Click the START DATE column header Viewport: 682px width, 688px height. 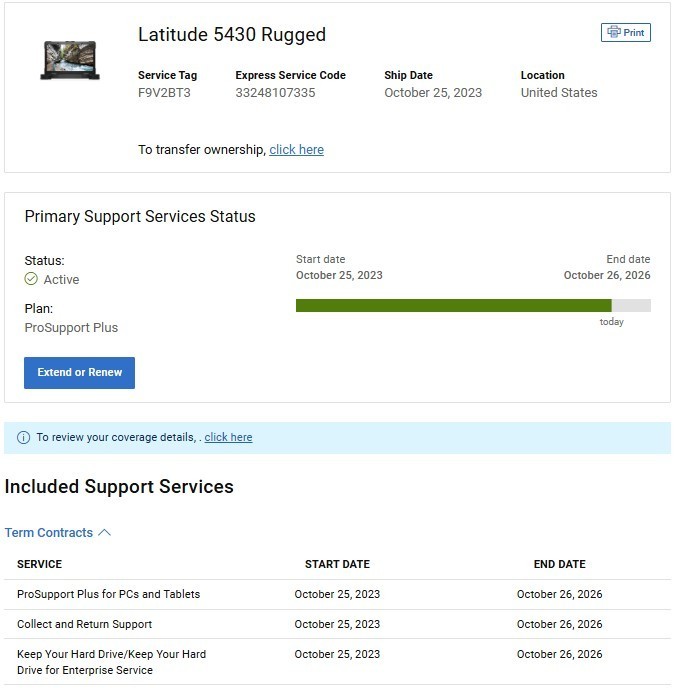click(337, 564)
